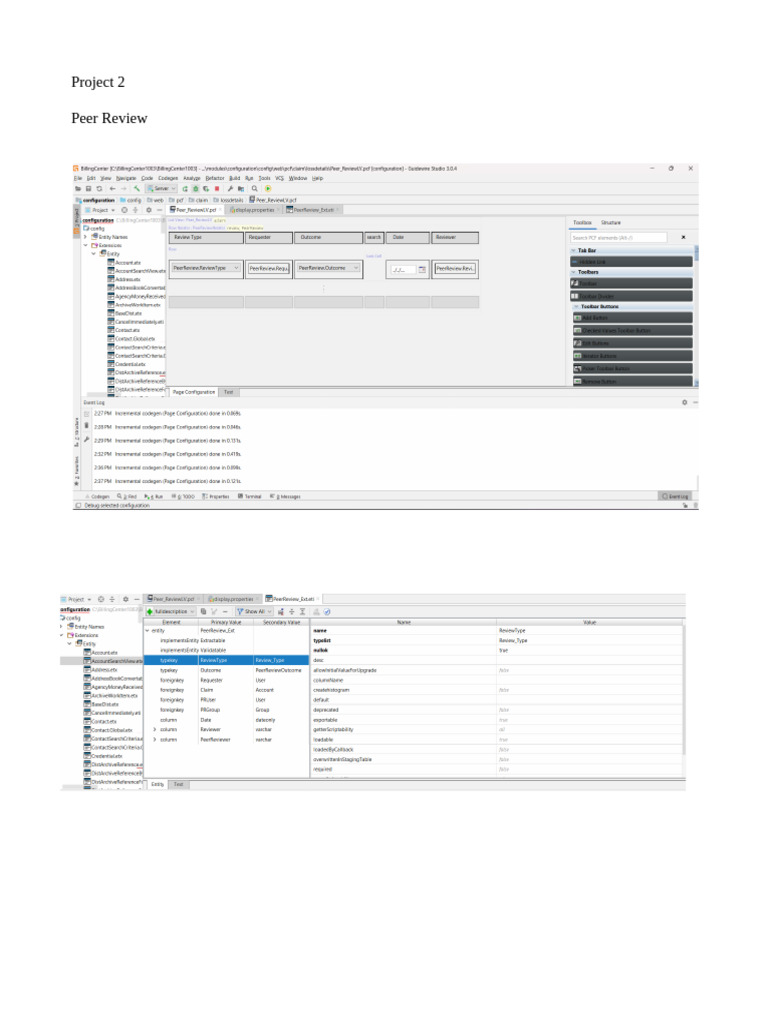Click the exportable property row
The height and width of the screenshot is (1024, 768).
coord(498,720)
